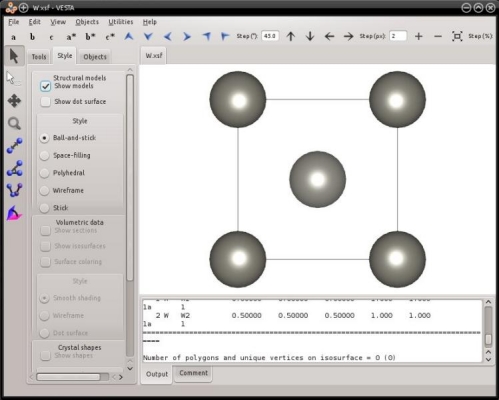Choose the Rotate cursor tool below Select

pos(13,79)
